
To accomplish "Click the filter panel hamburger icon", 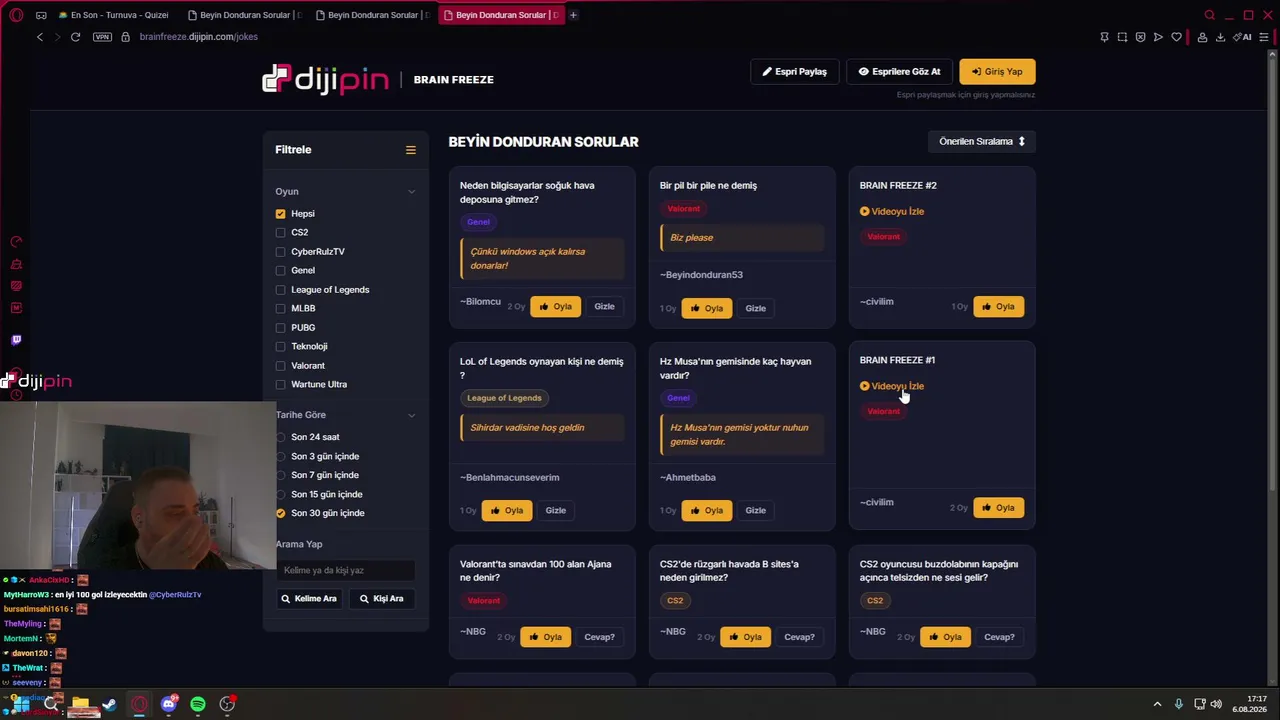I will [410, 150].
